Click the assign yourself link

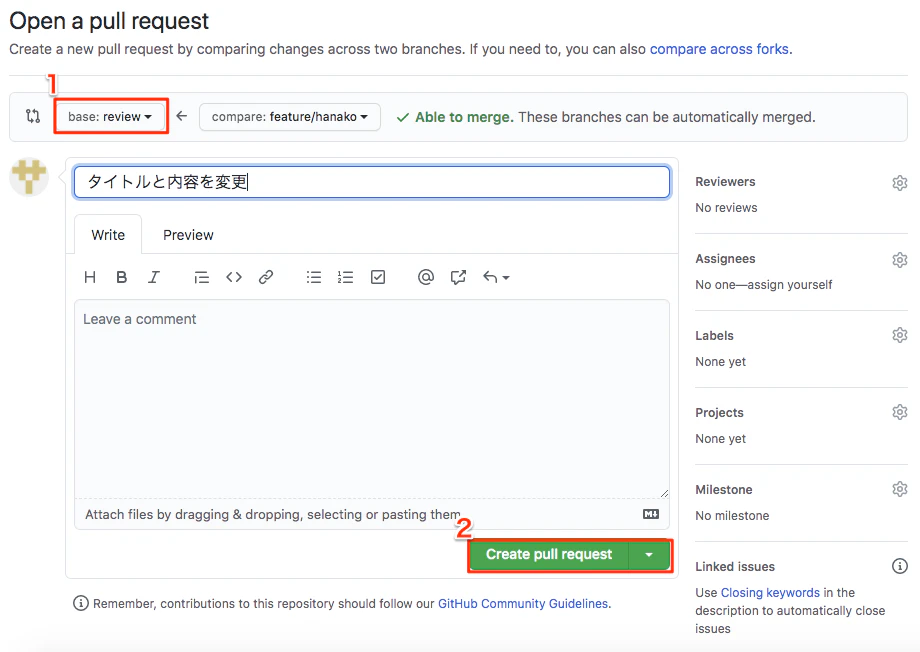click(x=790, y=285)
